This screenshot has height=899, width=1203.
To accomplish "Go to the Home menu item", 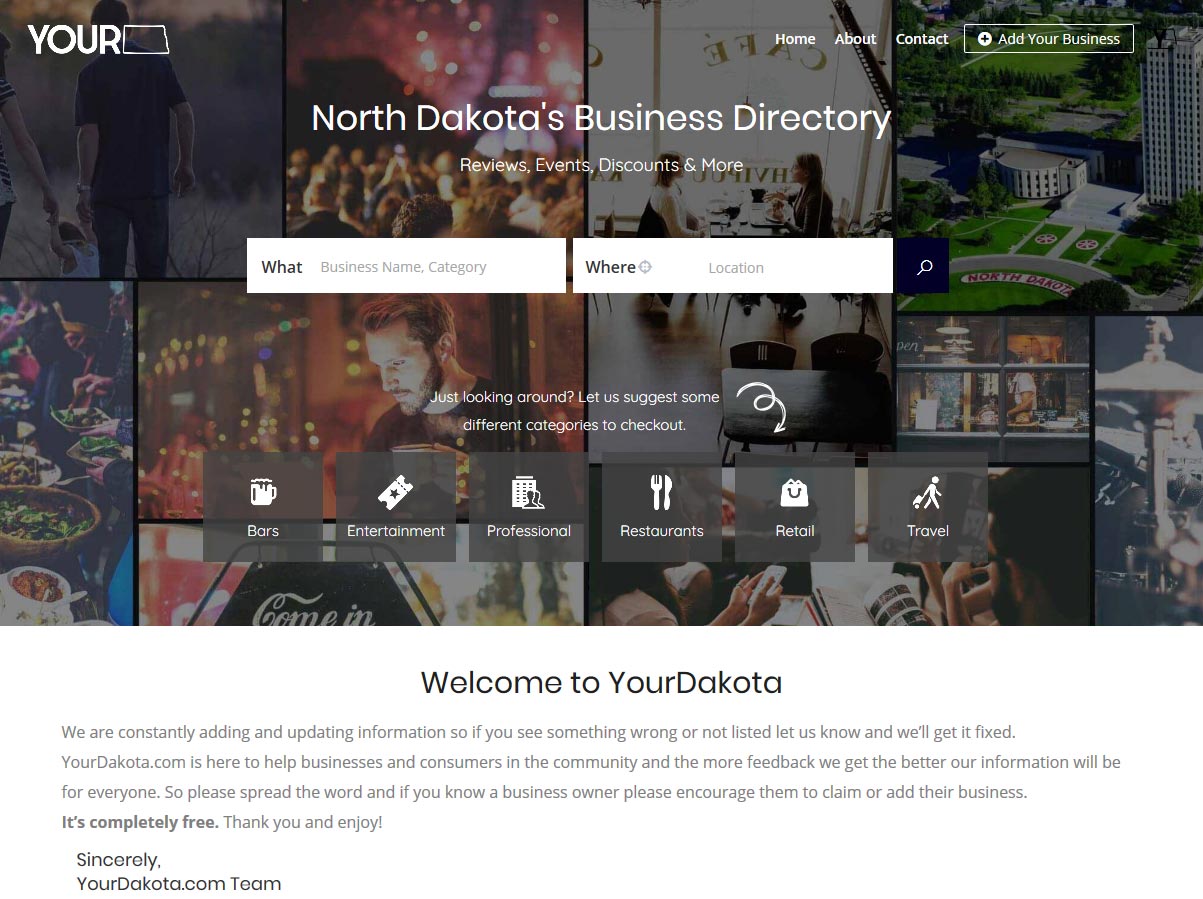I will coord(795,39).
